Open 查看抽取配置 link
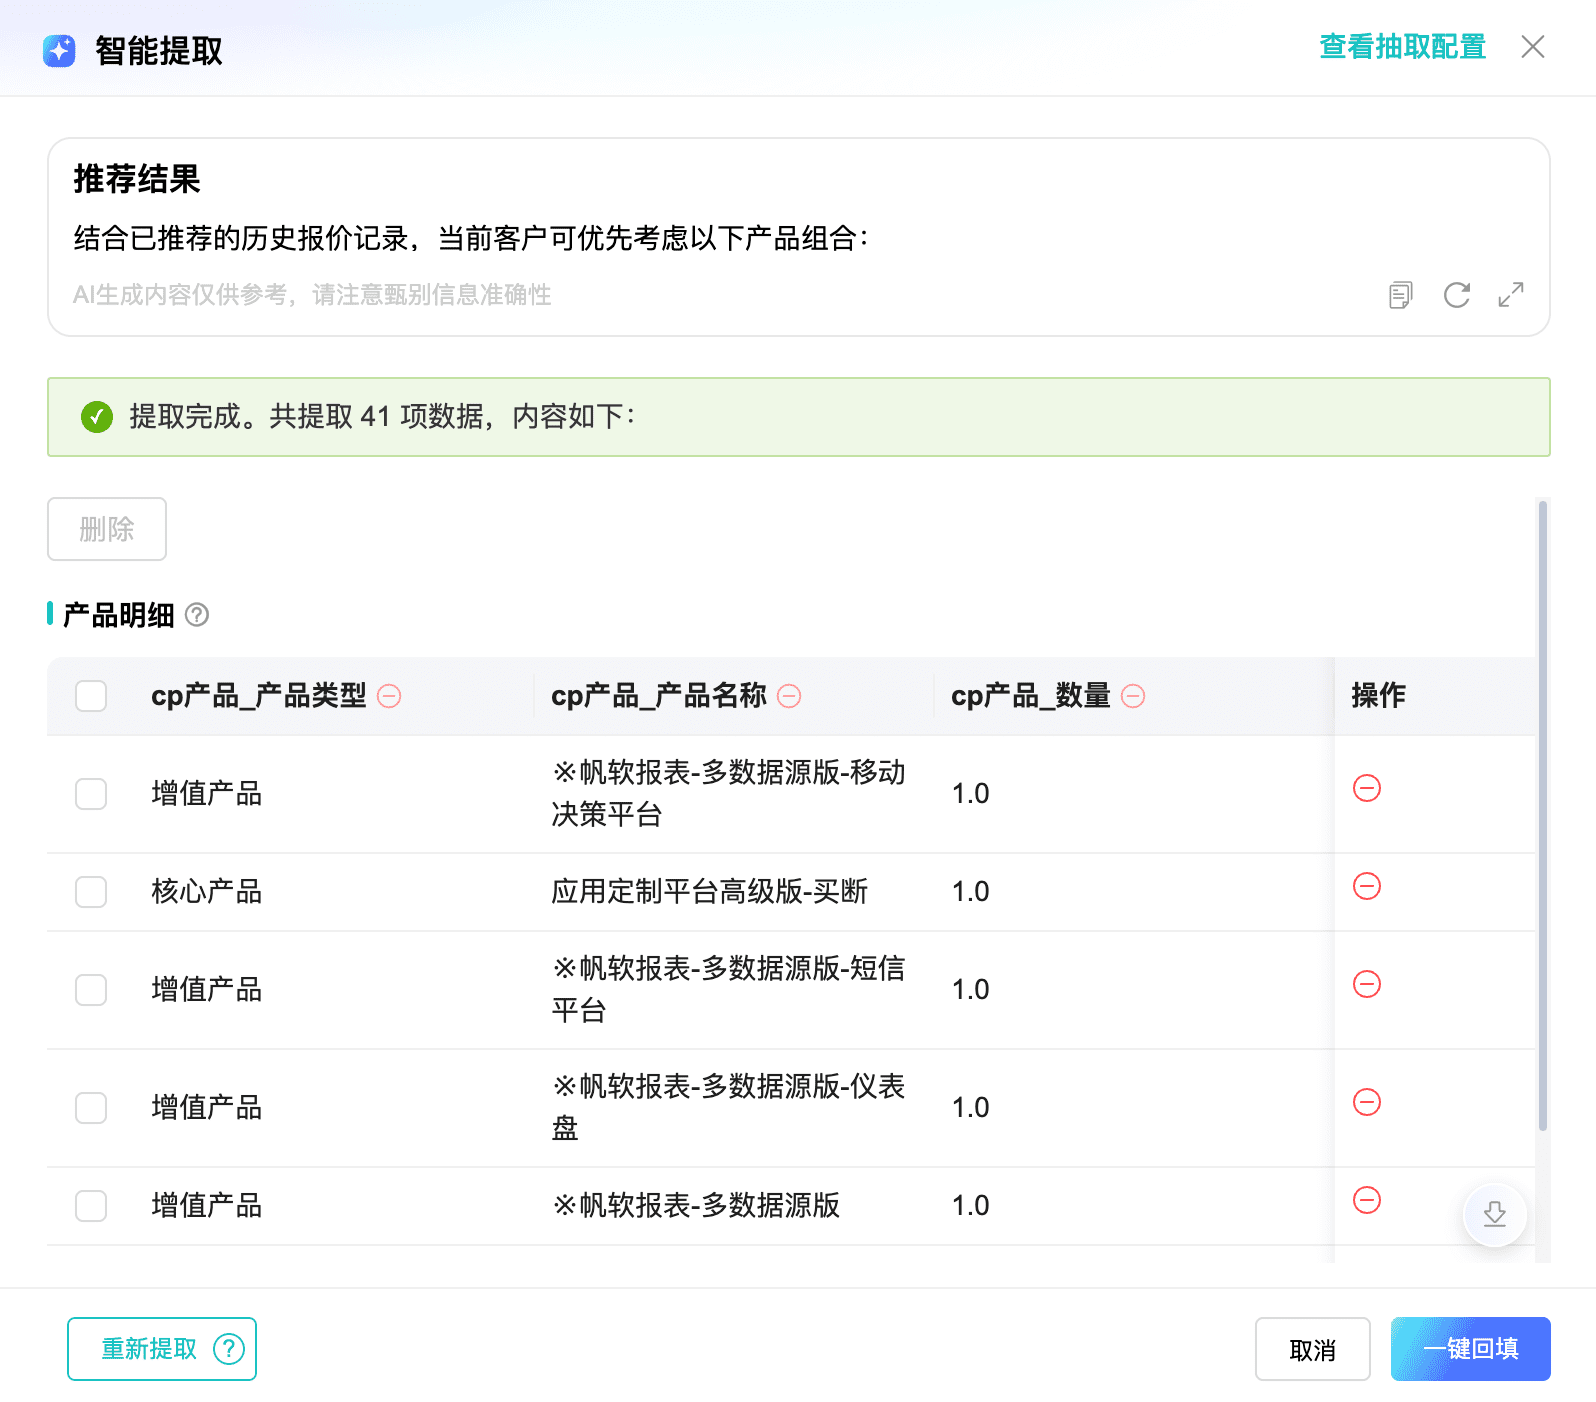The image size is (1596, 1402). 1402,47
